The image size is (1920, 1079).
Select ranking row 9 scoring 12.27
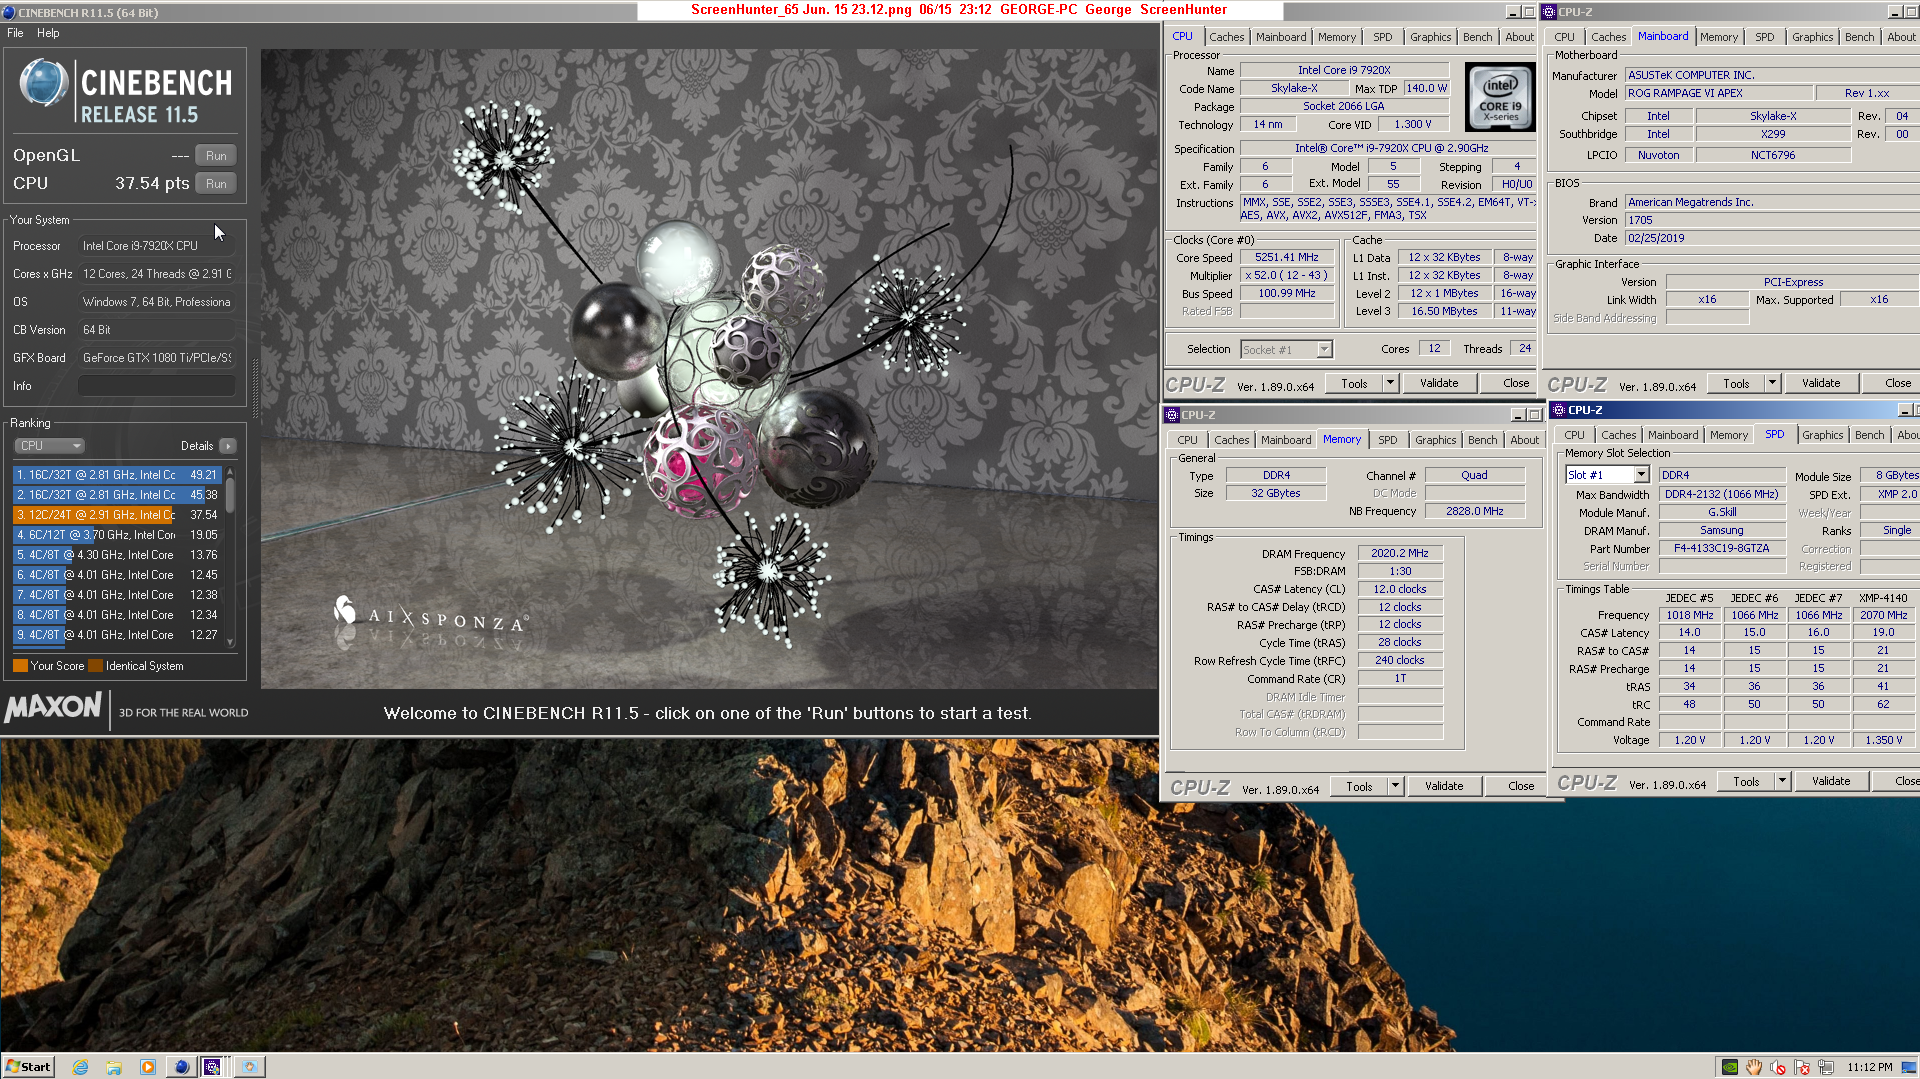tap(117, 635)
